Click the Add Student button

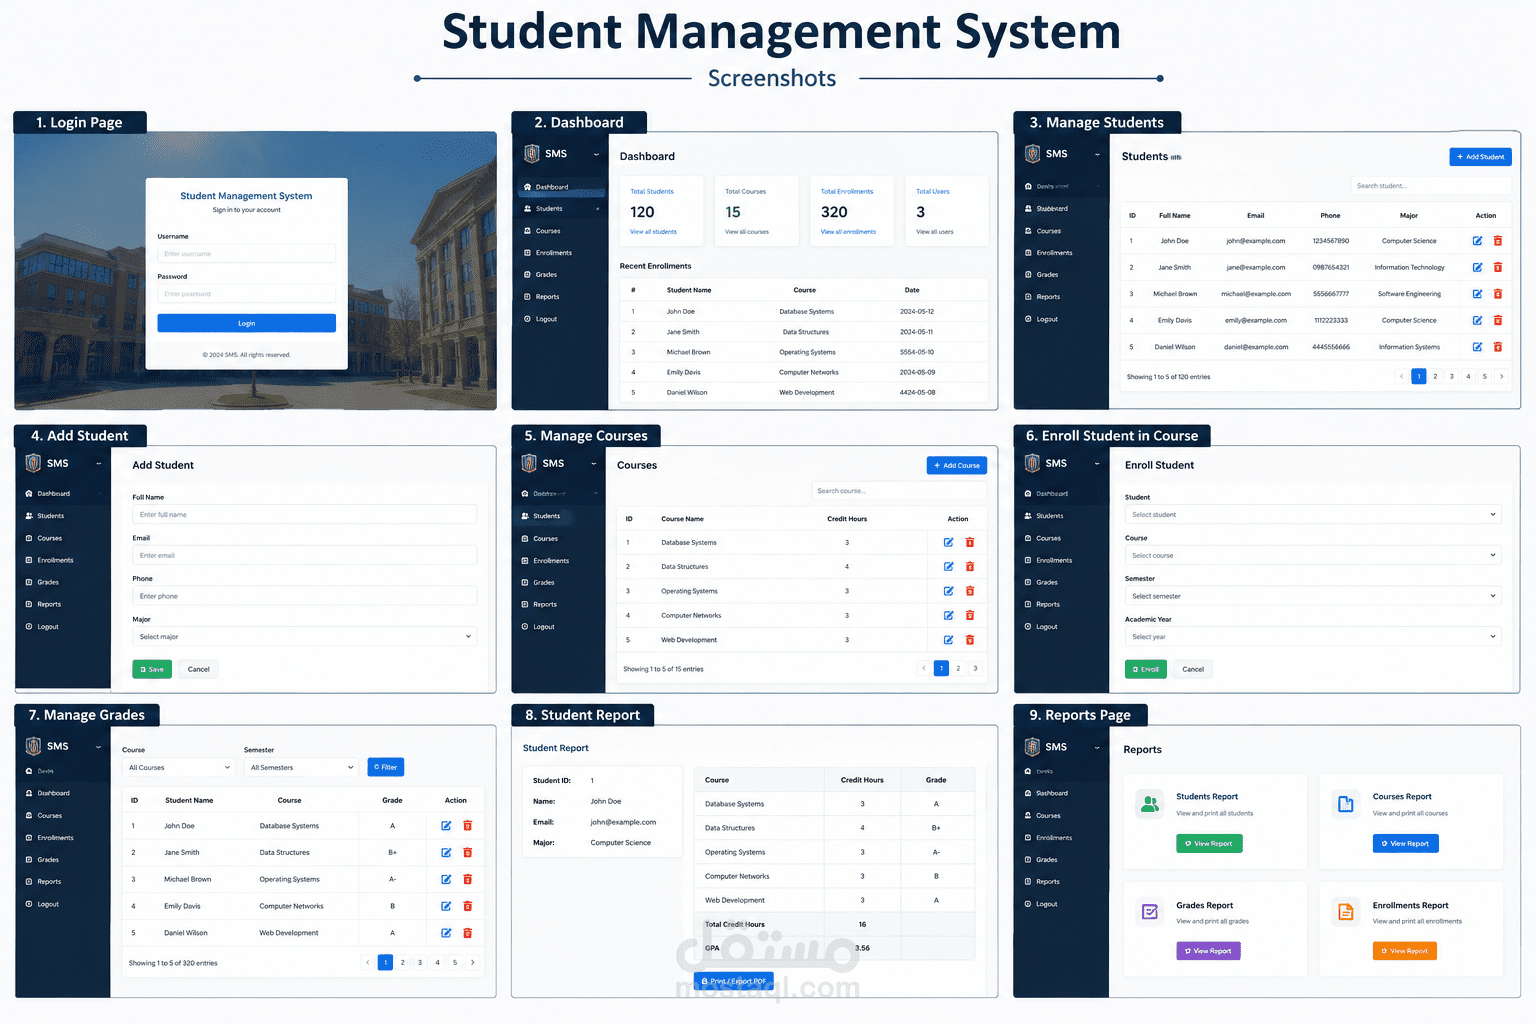[1480, 157]
